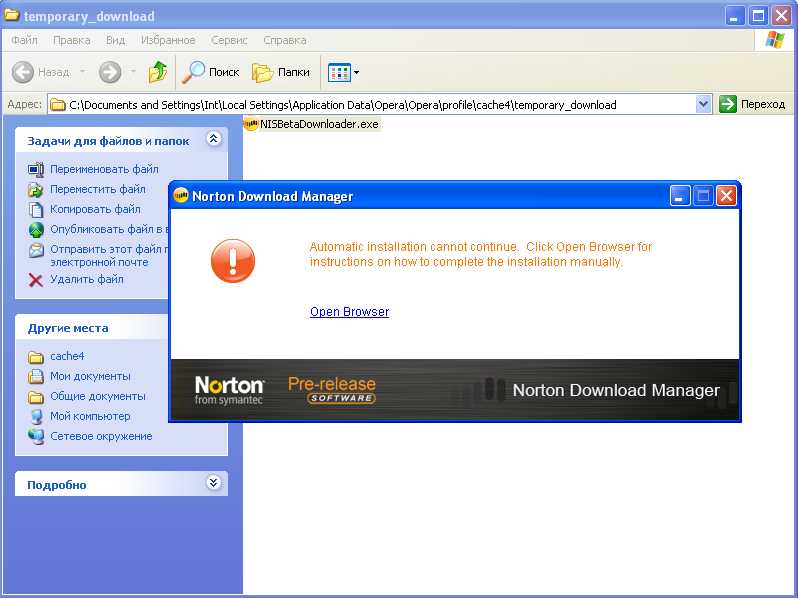Viewport: 798px width, 598px height.
Task: Select NISBetaDownloader.exe file
Action: pyautogui.click(x=311, y=124)
